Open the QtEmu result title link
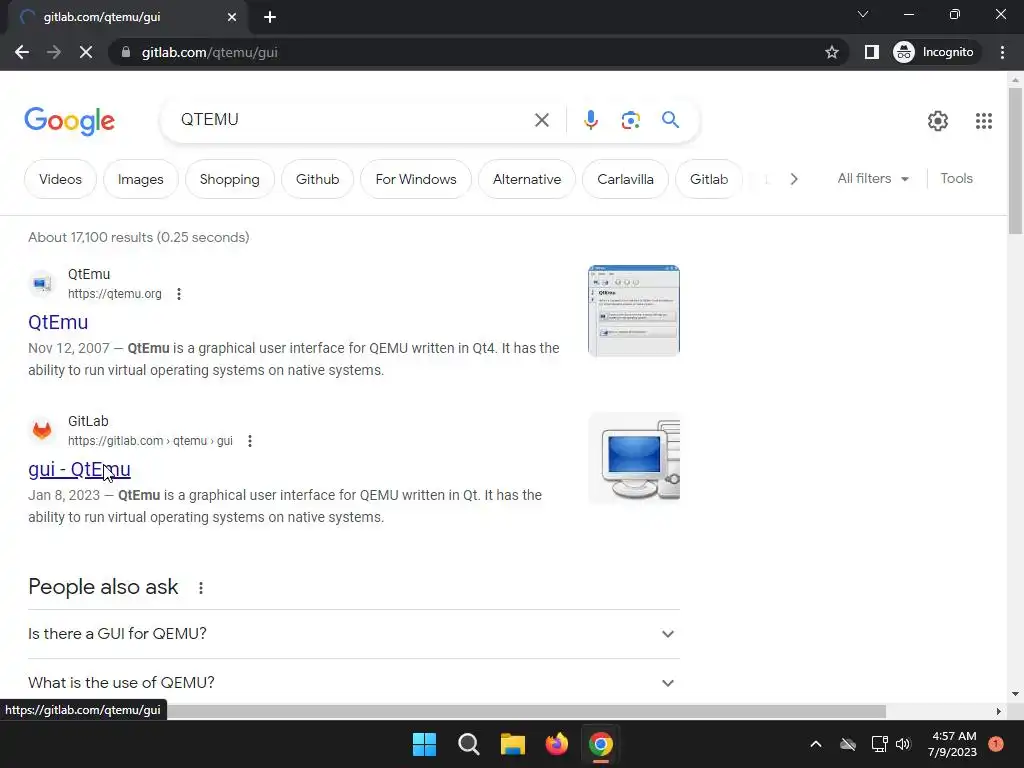The width and height of the screenshot is (1024, 768). point(58,322)
